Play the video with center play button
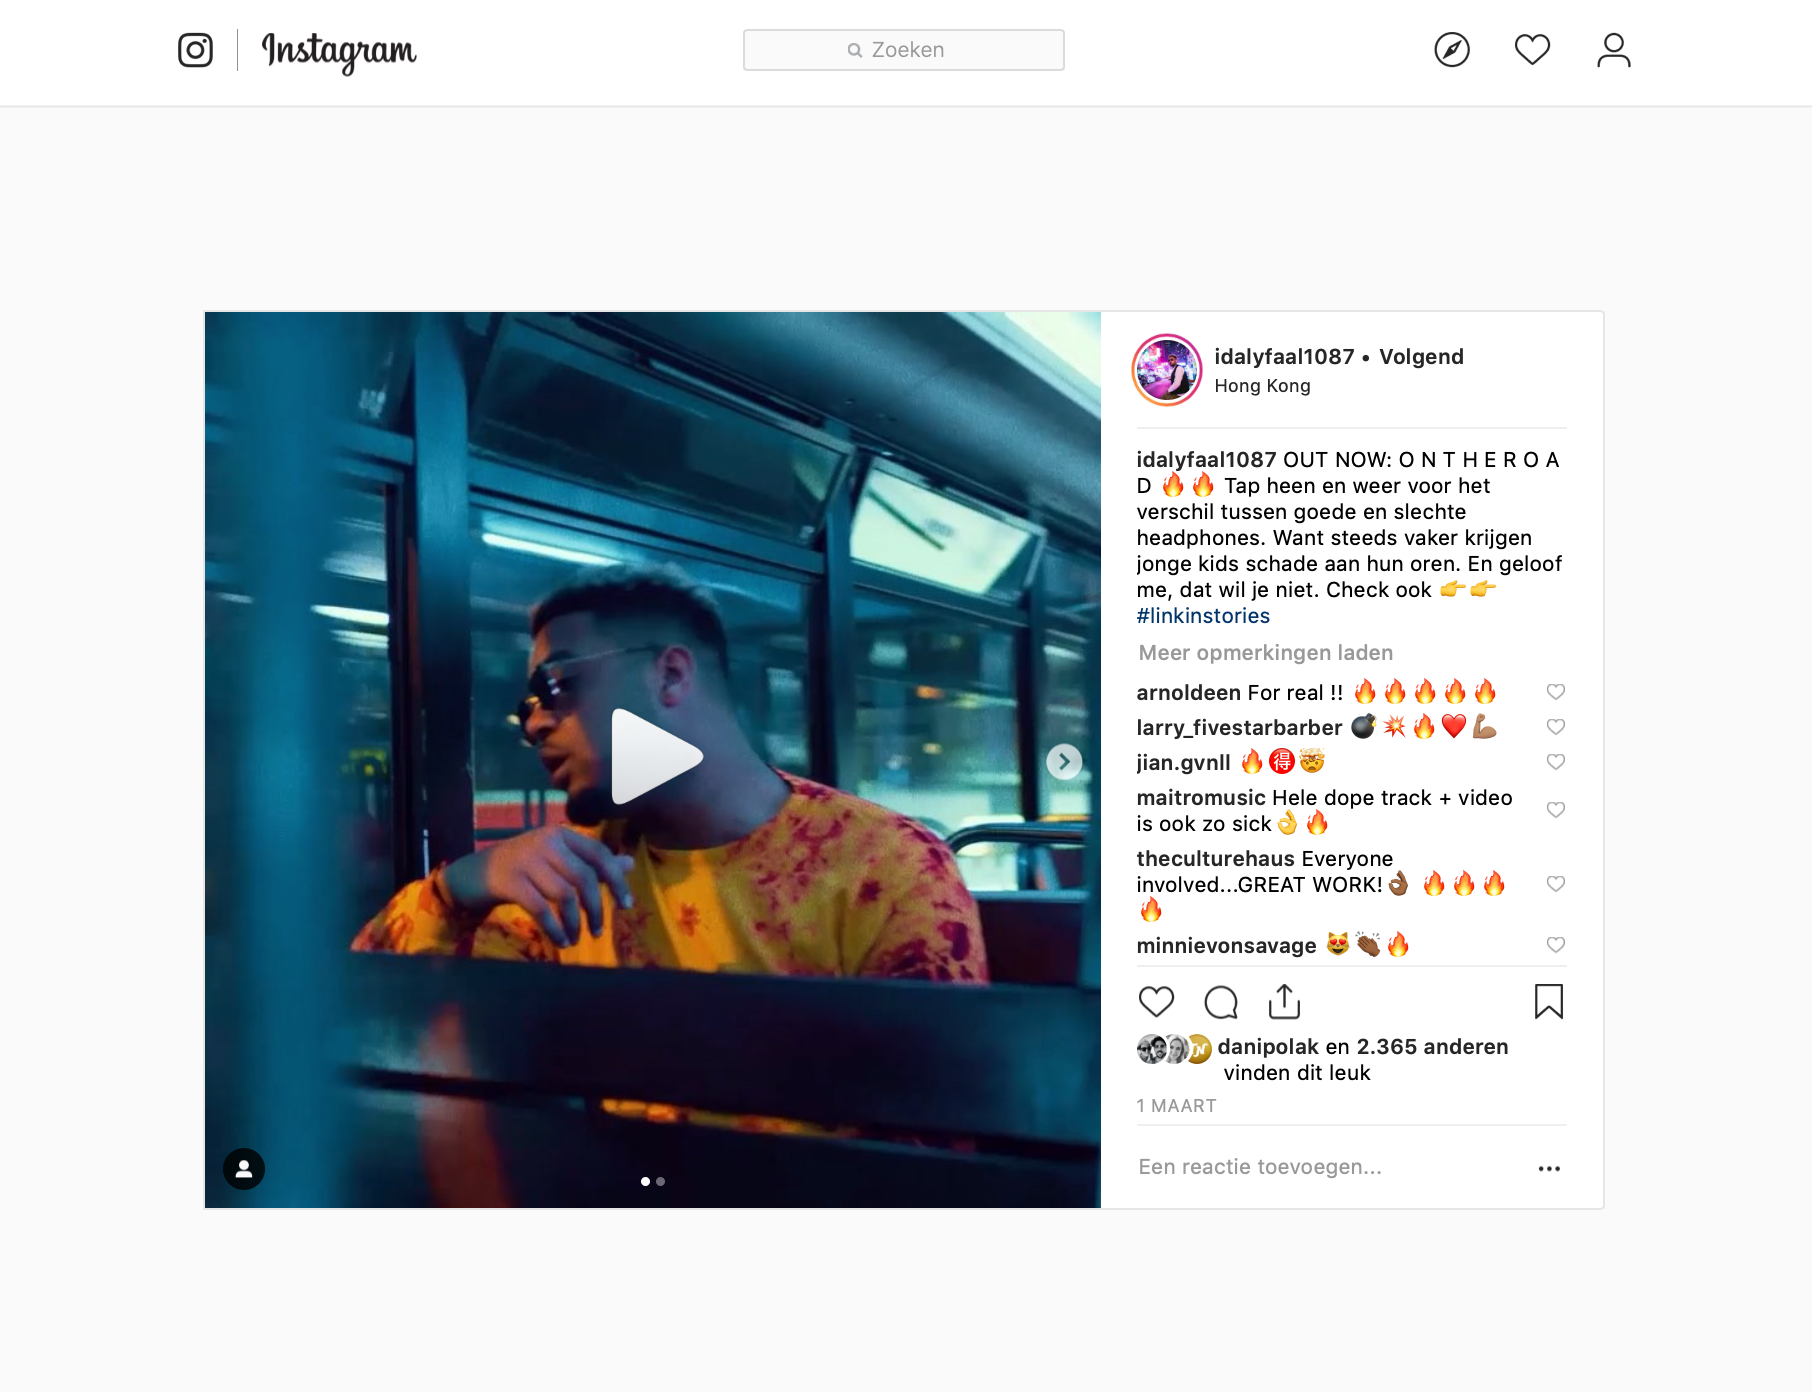Viewport: 1812px width, 1392px height. [656, 757]
